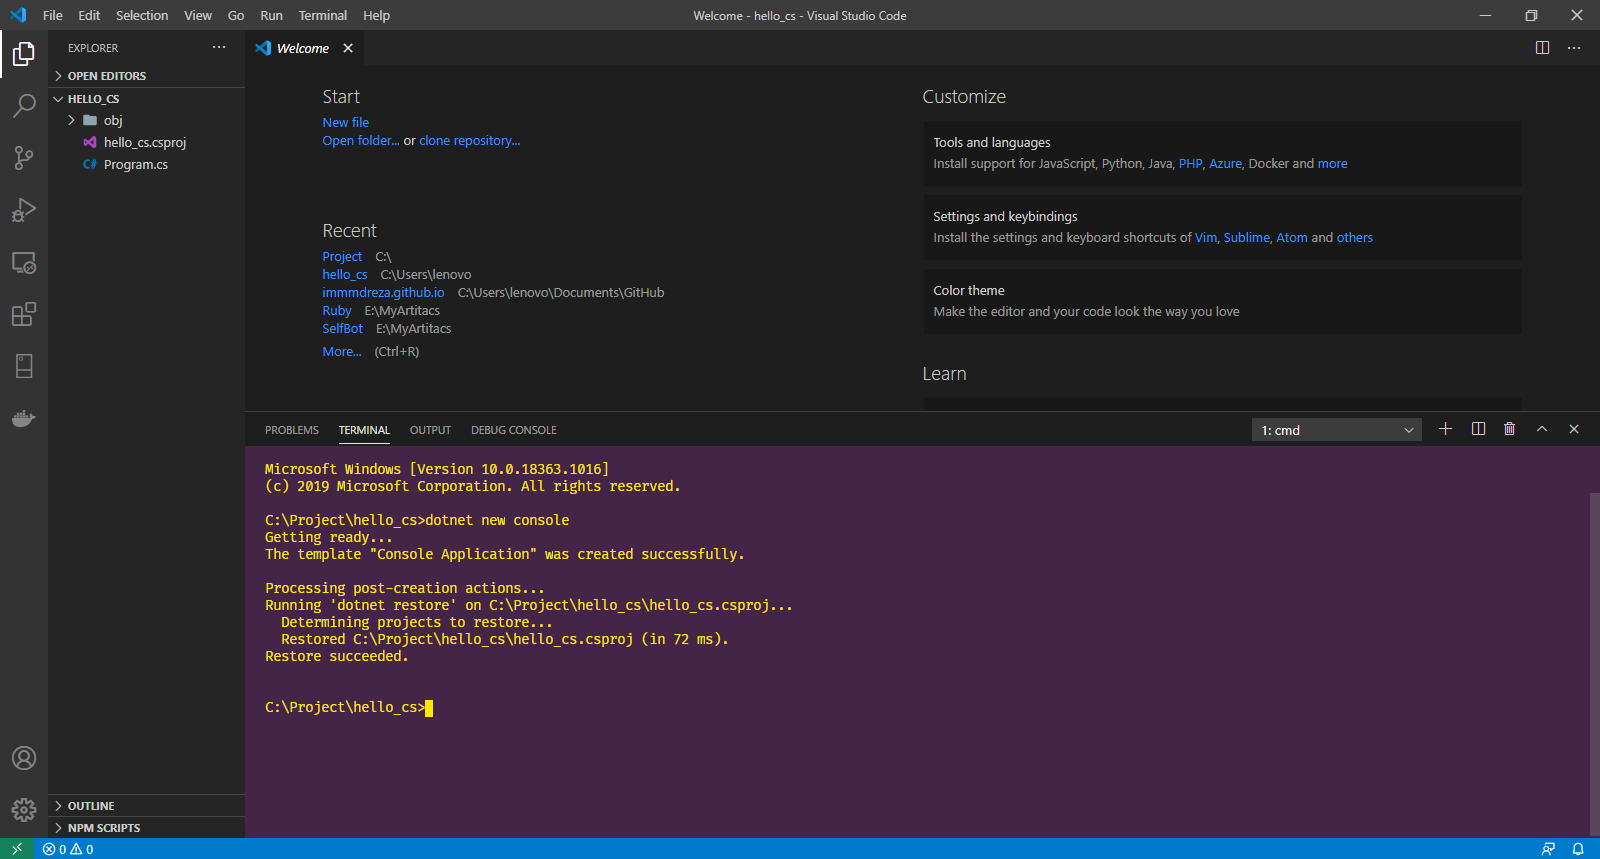Expand the Outline section

pyautogui.click(x=146, y=806)
